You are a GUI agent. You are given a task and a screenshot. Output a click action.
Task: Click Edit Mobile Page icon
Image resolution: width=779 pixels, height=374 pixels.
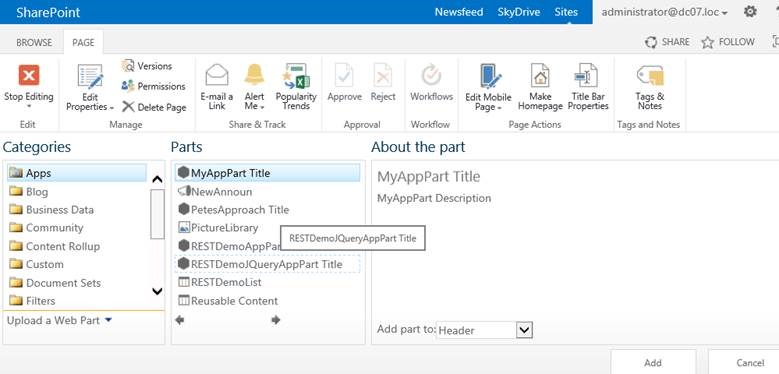pyautogui.click(x=490, y=76)
